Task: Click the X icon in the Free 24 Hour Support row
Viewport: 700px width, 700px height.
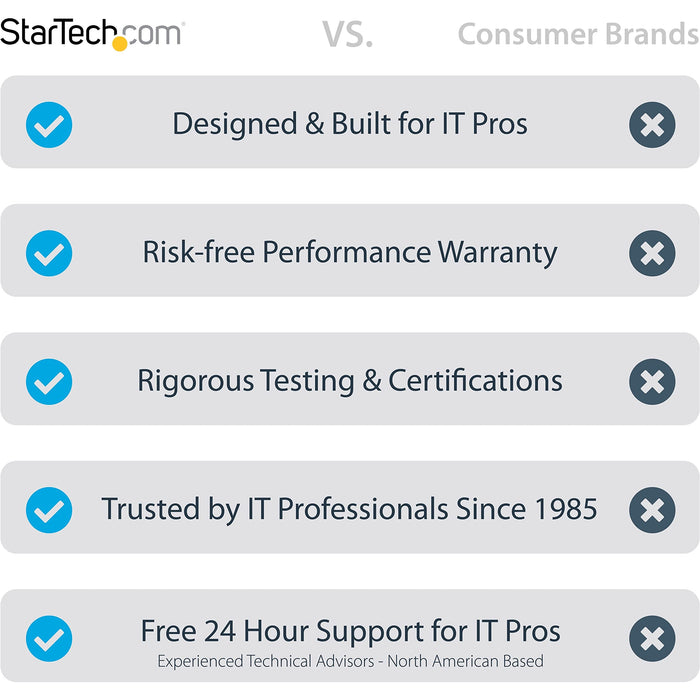Action: 651,638
